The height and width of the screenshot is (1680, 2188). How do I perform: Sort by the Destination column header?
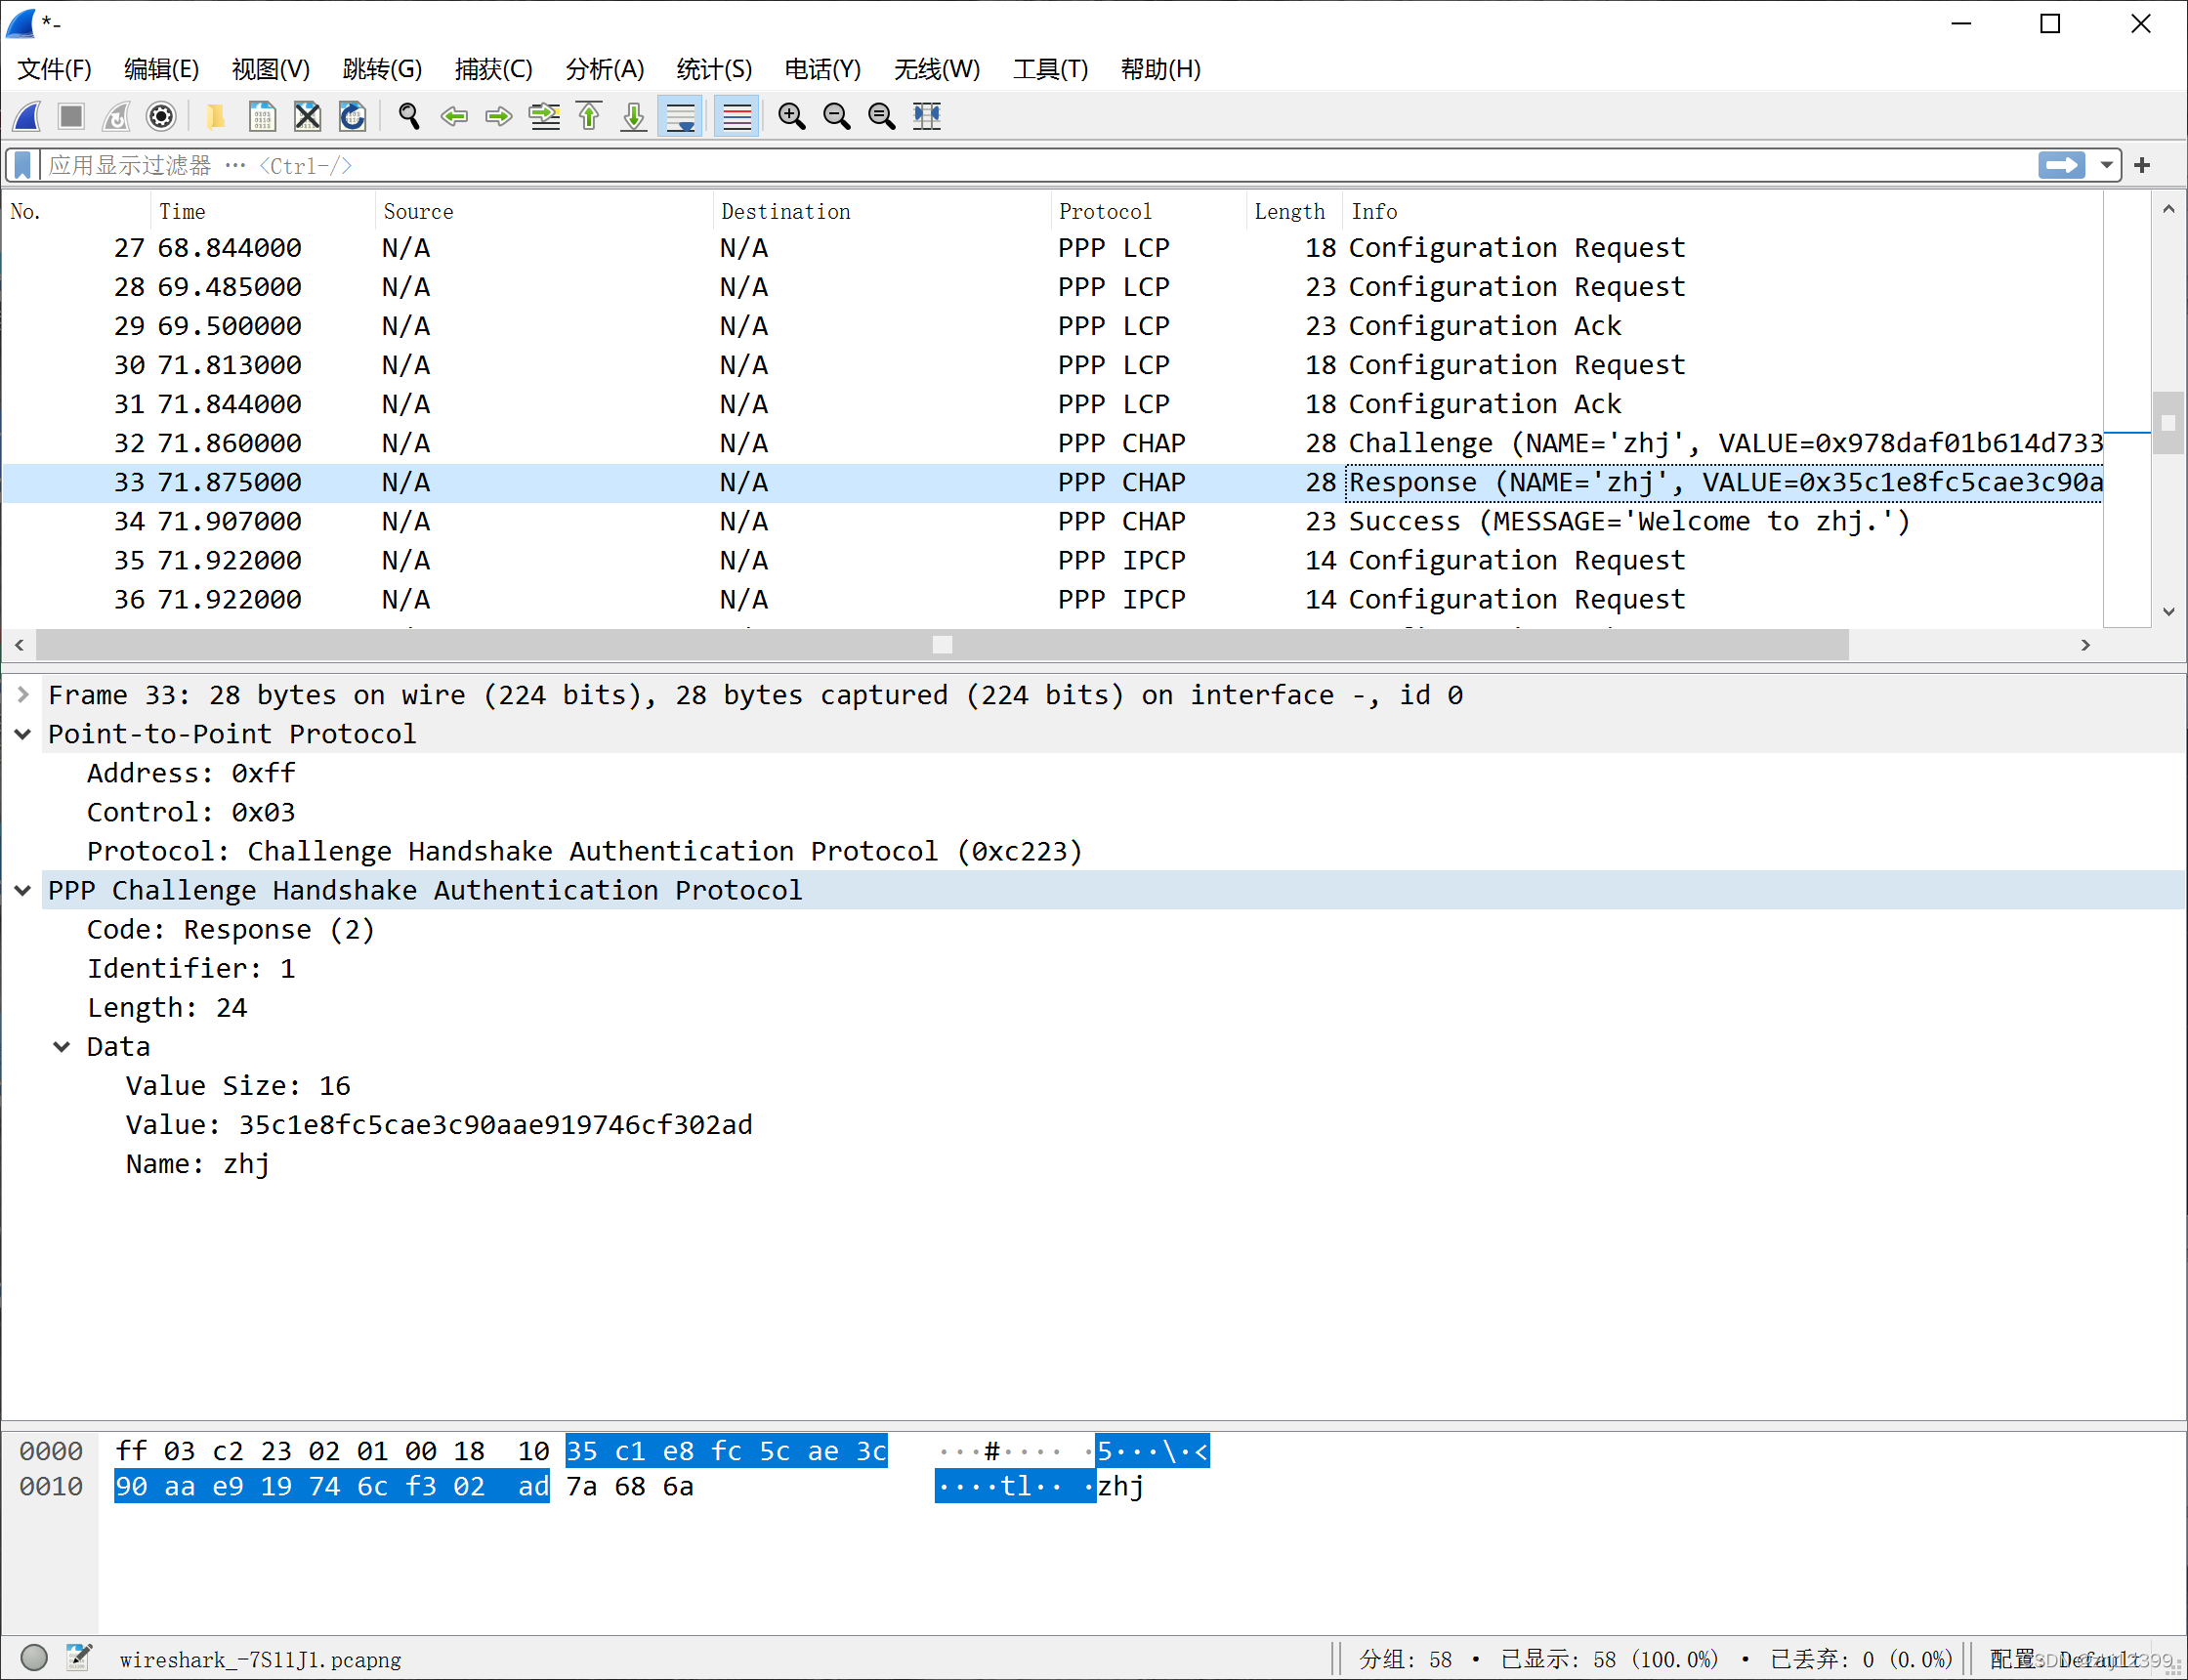click(883, 211)
